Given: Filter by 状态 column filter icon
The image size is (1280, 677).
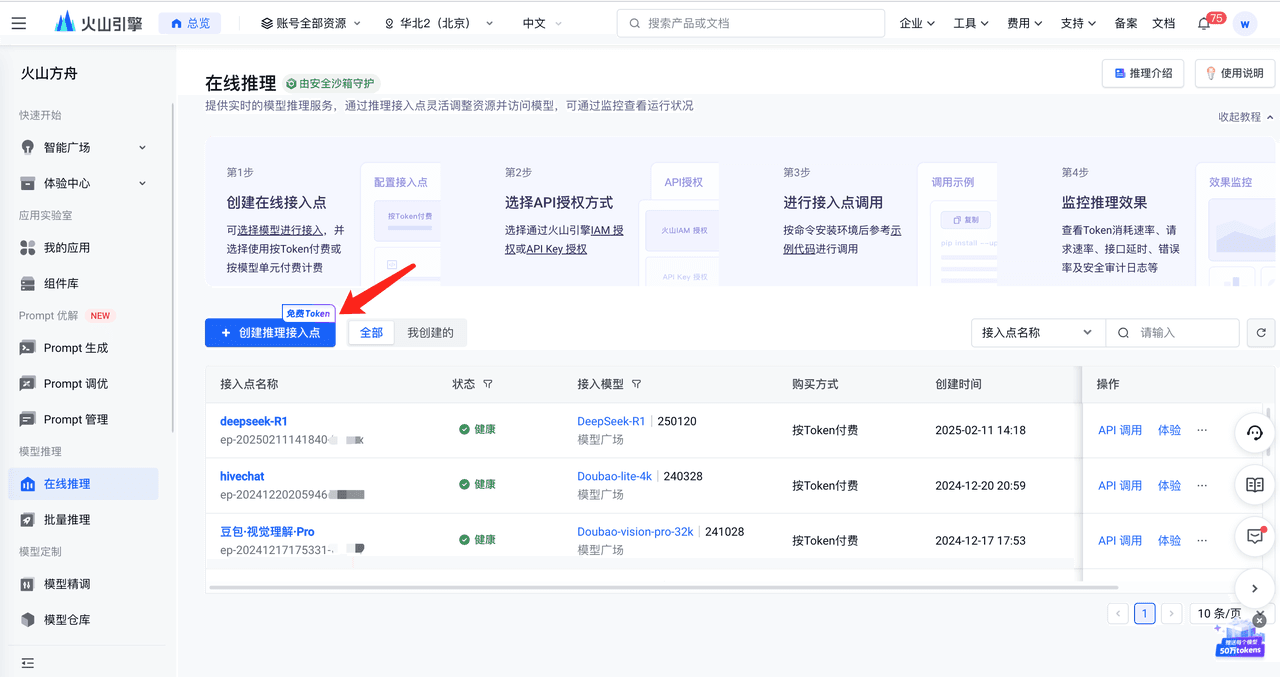Looking at the screenshot, I should [x=488, y=384].
